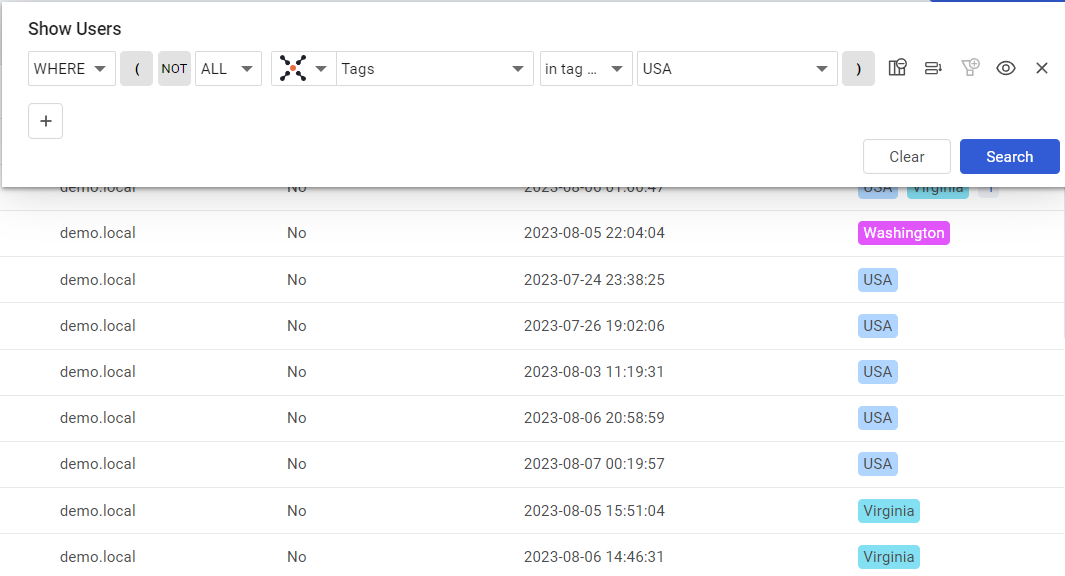Click the Show Users heading

click(75, 29)
